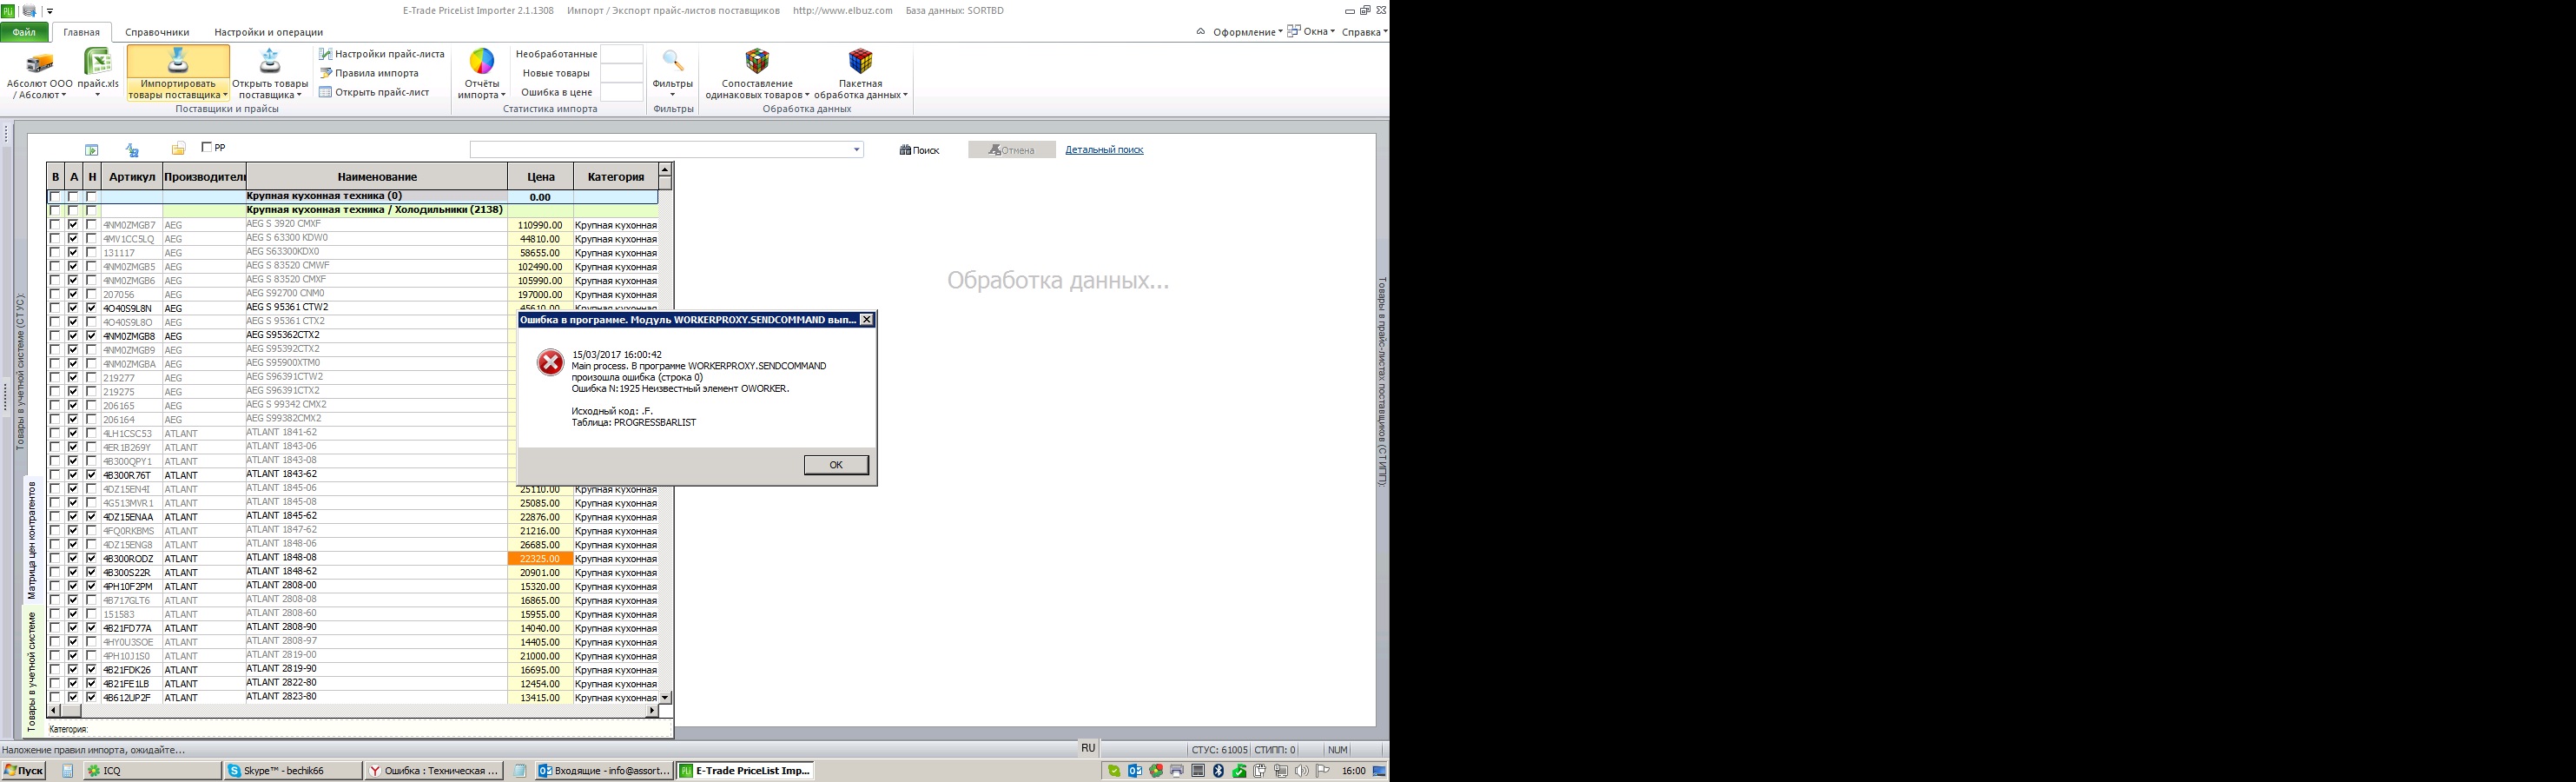Screen dimensions: 2576x782
Task: Click the green checkmark flag tray icon
Action: click(1239, 771)
